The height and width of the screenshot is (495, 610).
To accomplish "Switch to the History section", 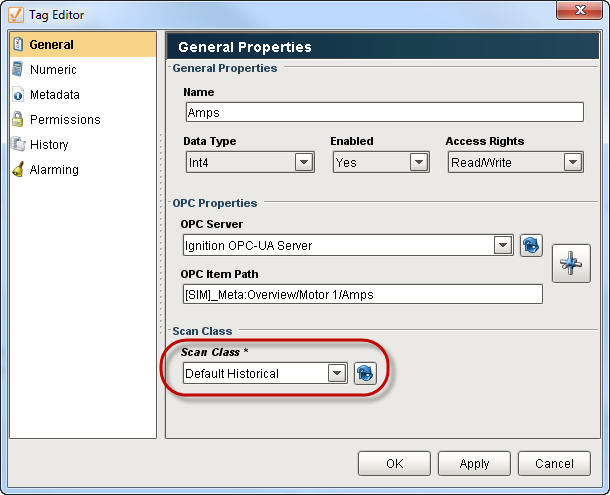I will click(x=49, y=145).
